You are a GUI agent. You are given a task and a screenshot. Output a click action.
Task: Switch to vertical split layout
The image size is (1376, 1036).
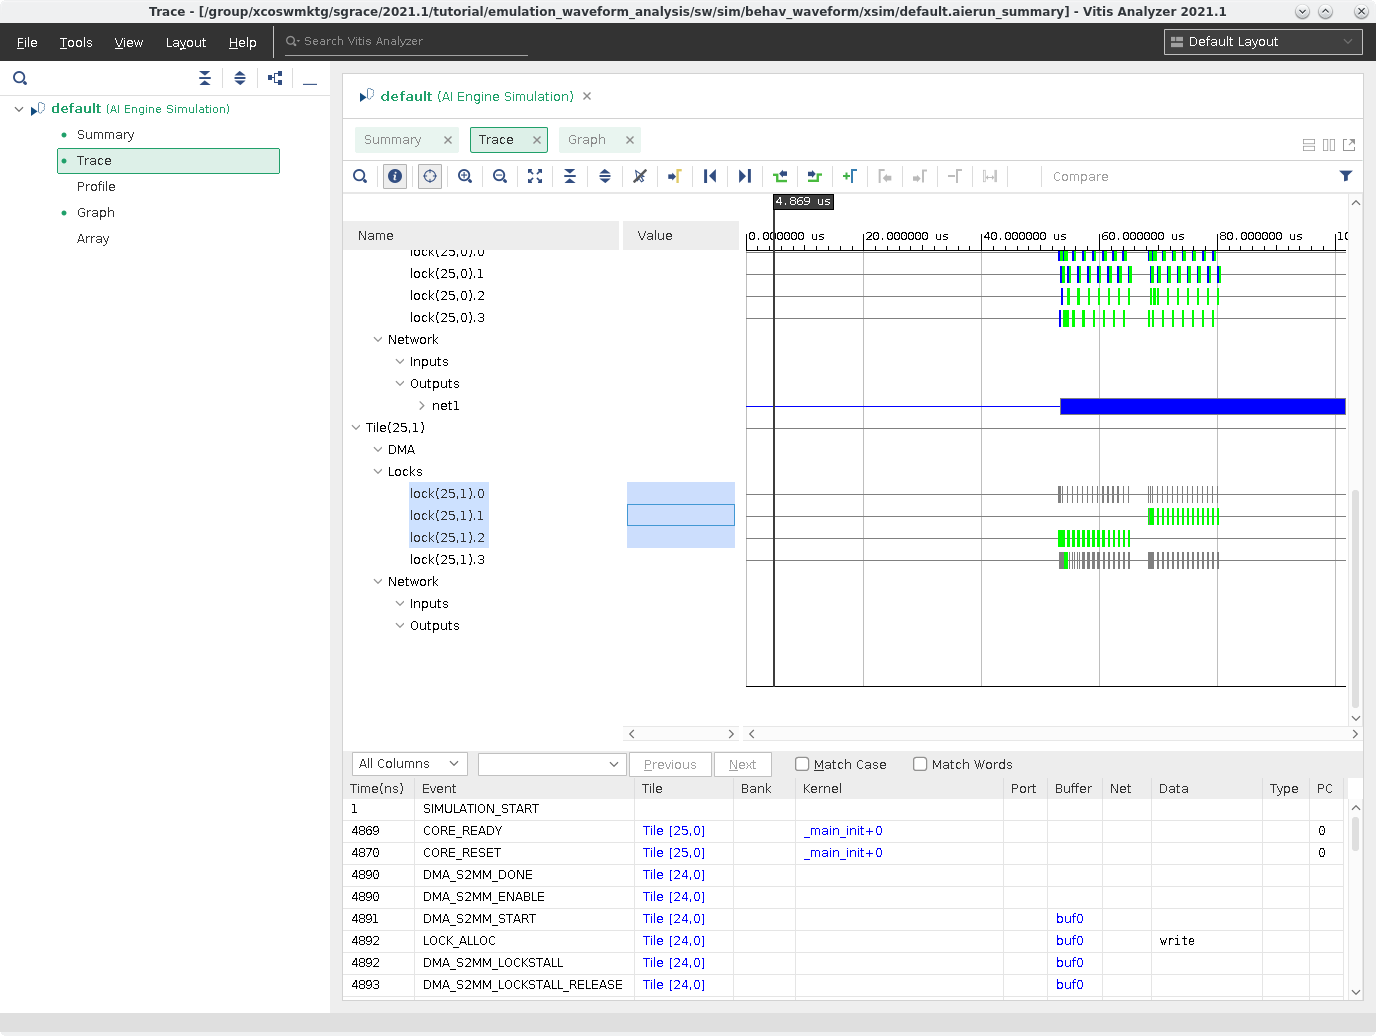tap(1329, 145)
